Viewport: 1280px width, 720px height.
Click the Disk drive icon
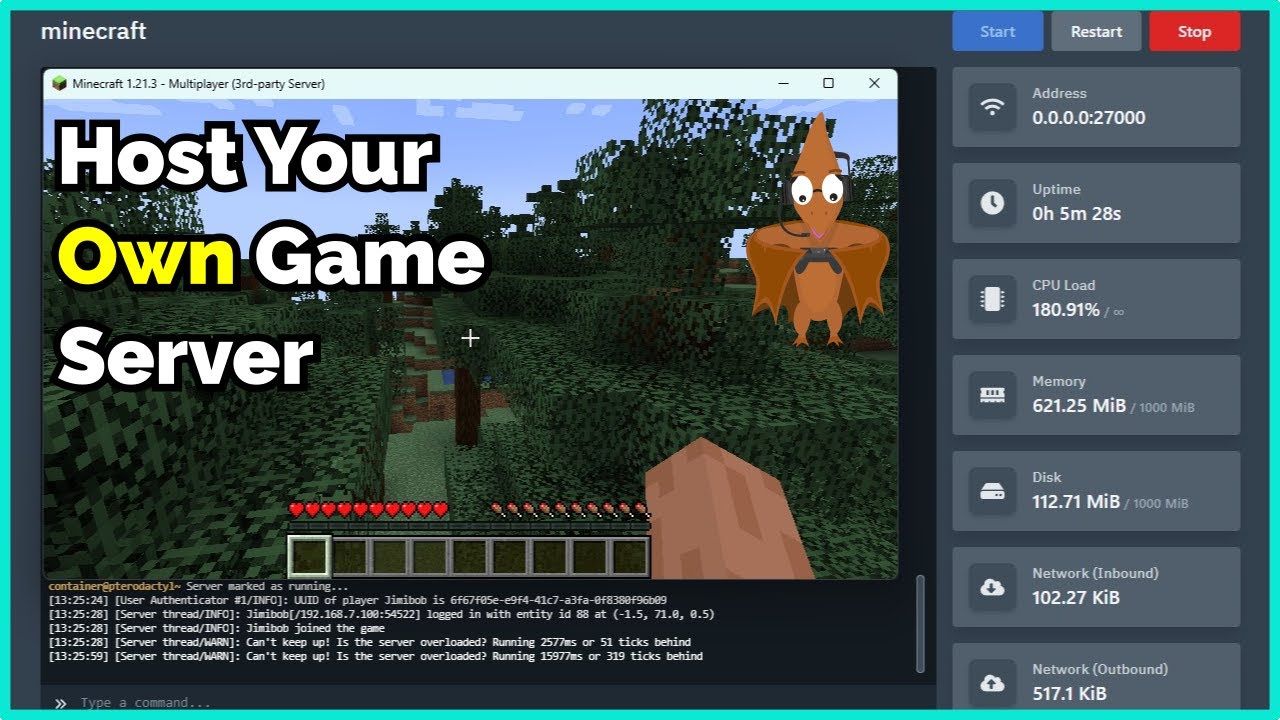(992, 491)
